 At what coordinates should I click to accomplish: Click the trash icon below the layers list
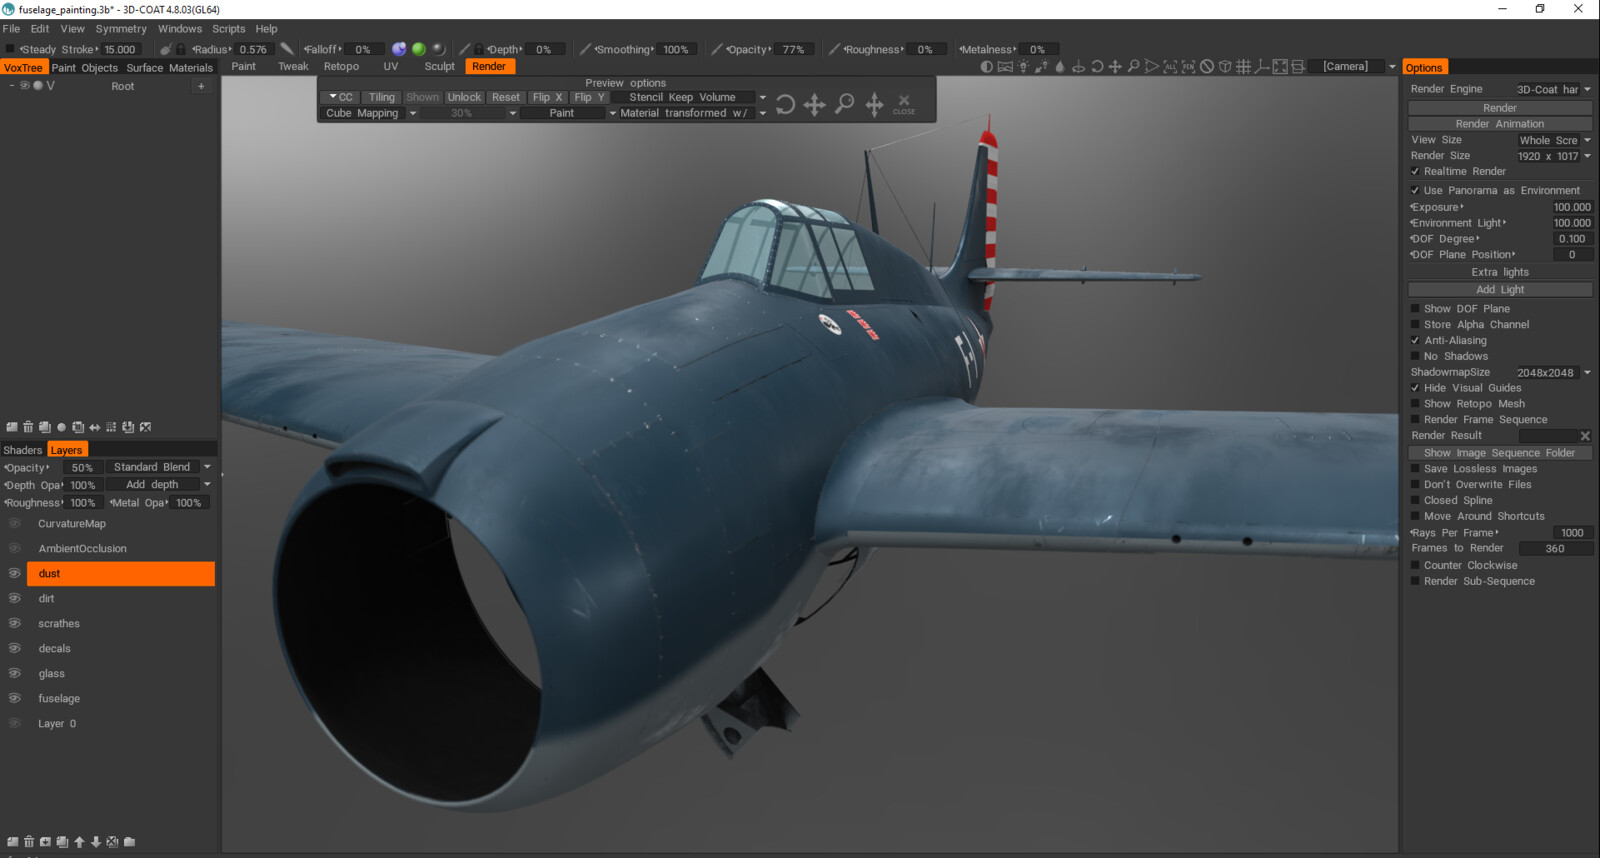[x=29, y=842]
